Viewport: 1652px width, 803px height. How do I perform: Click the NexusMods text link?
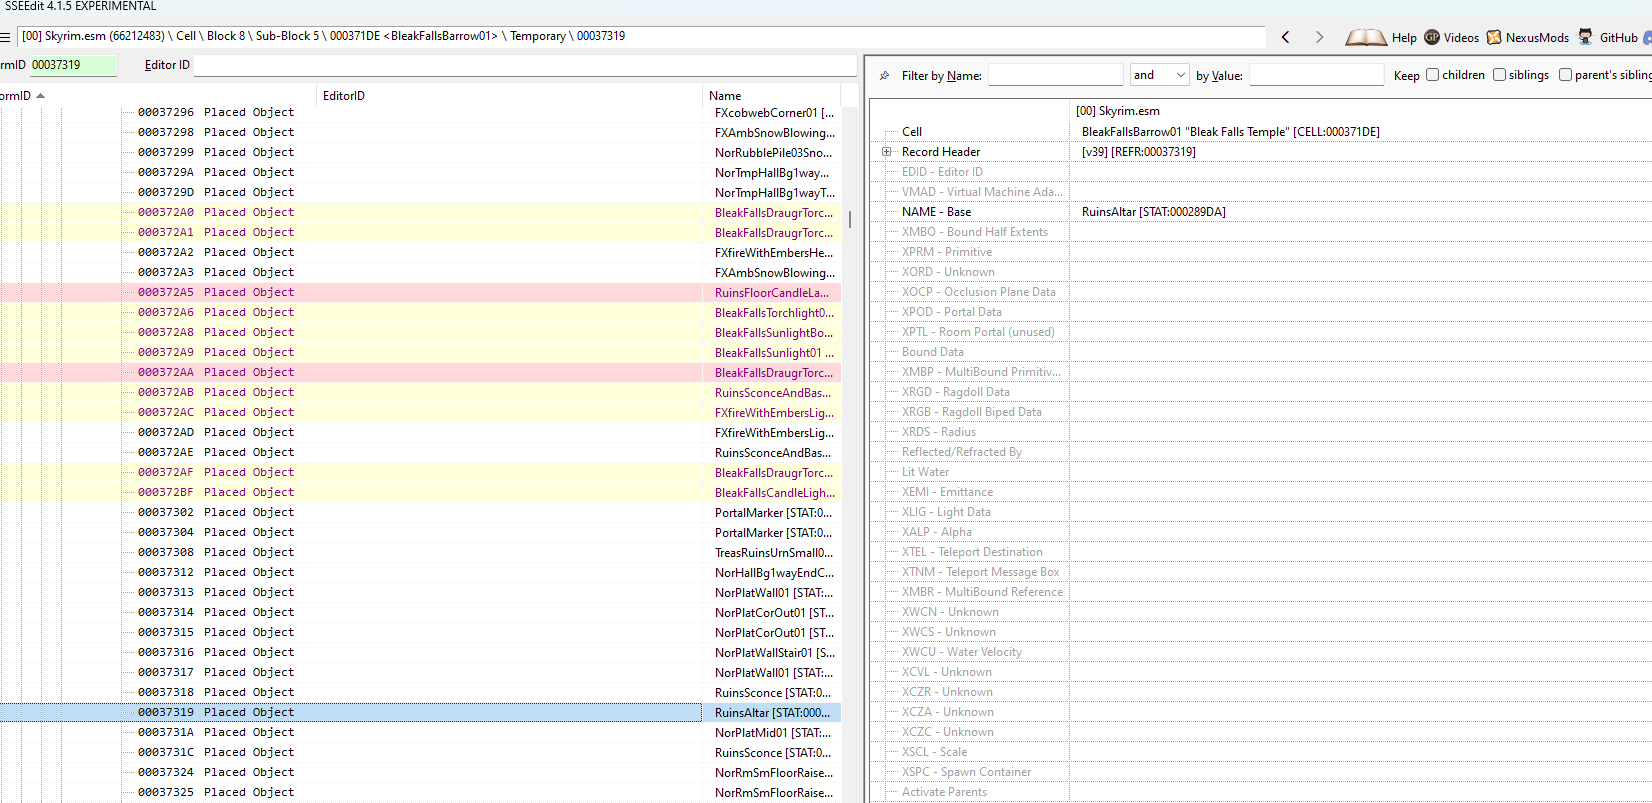point(1537,38)
